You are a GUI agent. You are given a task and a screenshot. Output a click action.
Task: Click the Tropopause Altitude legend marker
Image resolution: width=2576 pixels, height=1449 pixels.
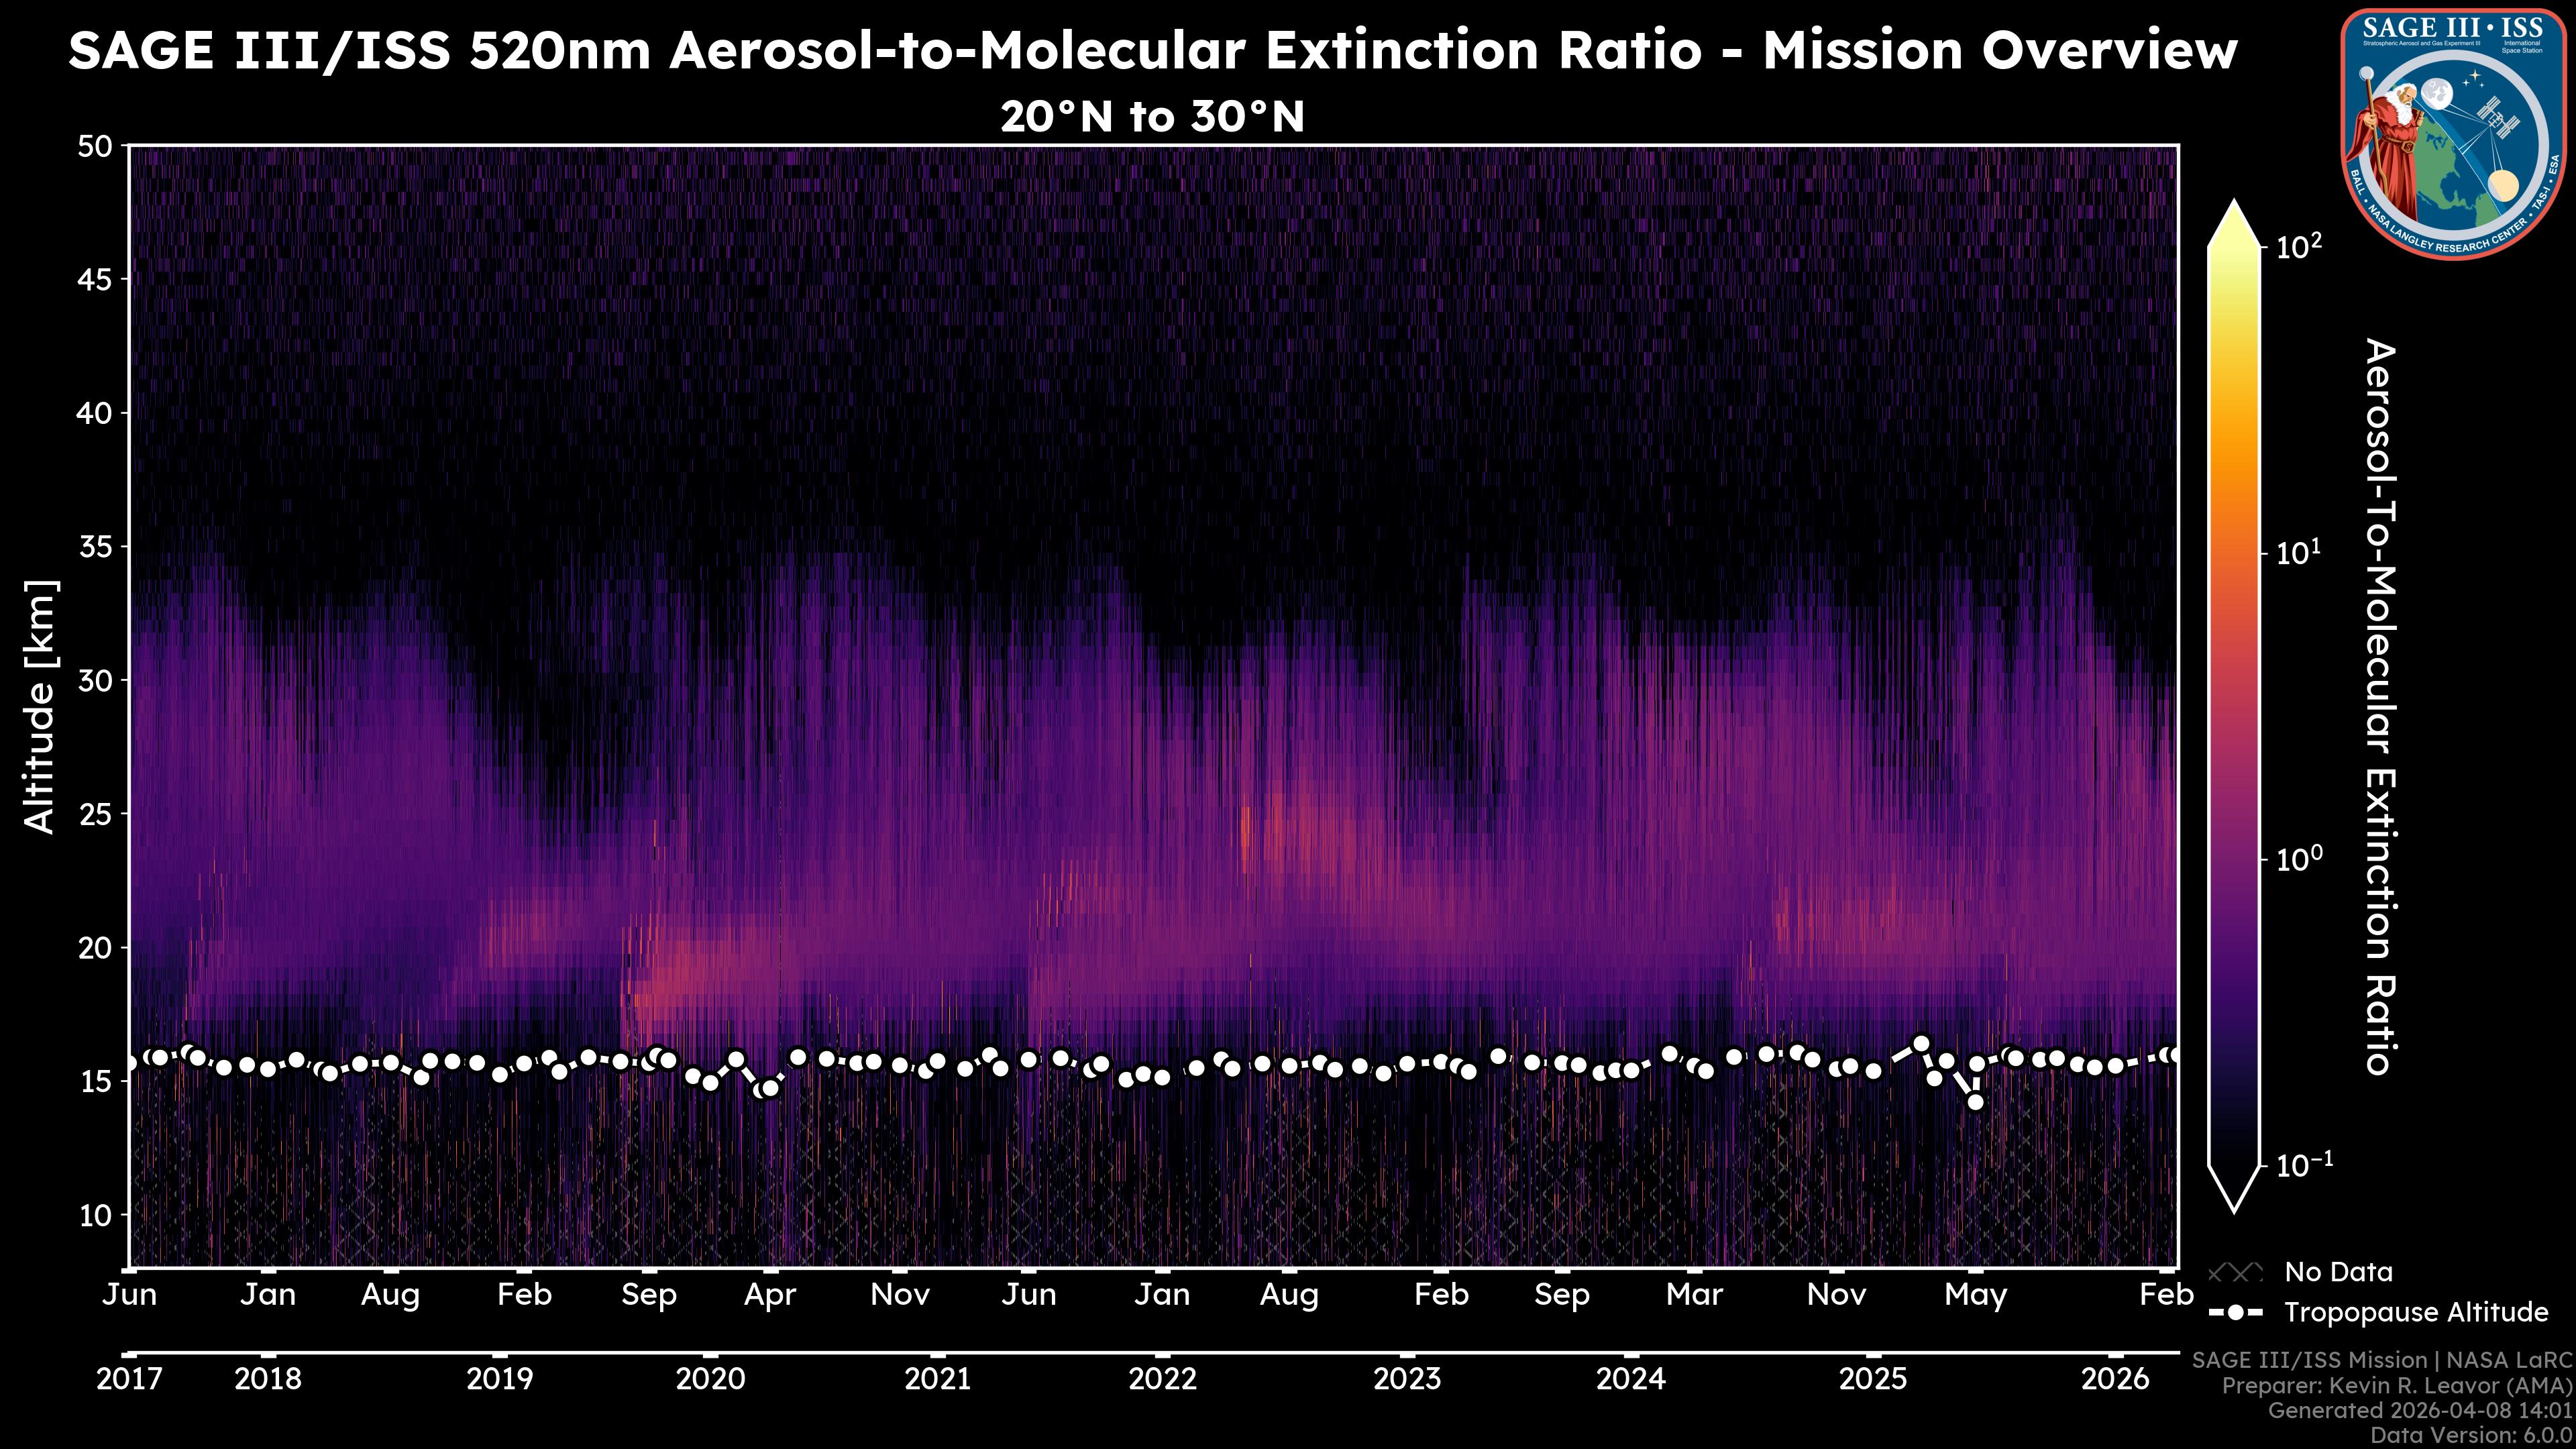[x=2235, y=1312]
